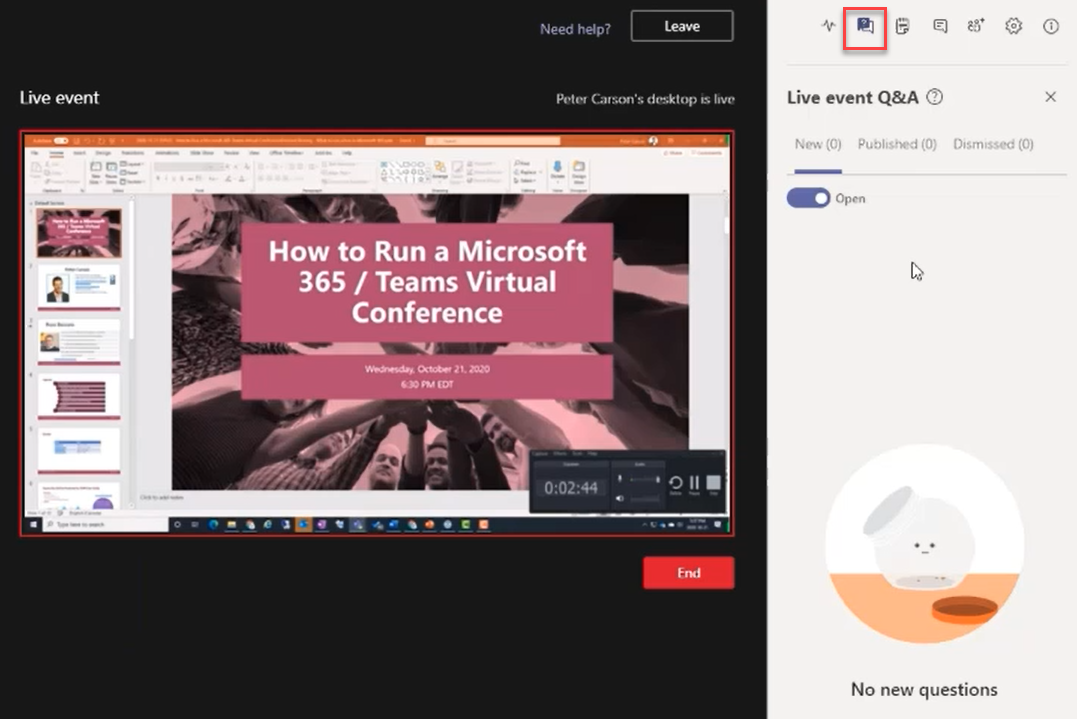
Task: Open the PowerPoint Insert tab
Action: 80,153
